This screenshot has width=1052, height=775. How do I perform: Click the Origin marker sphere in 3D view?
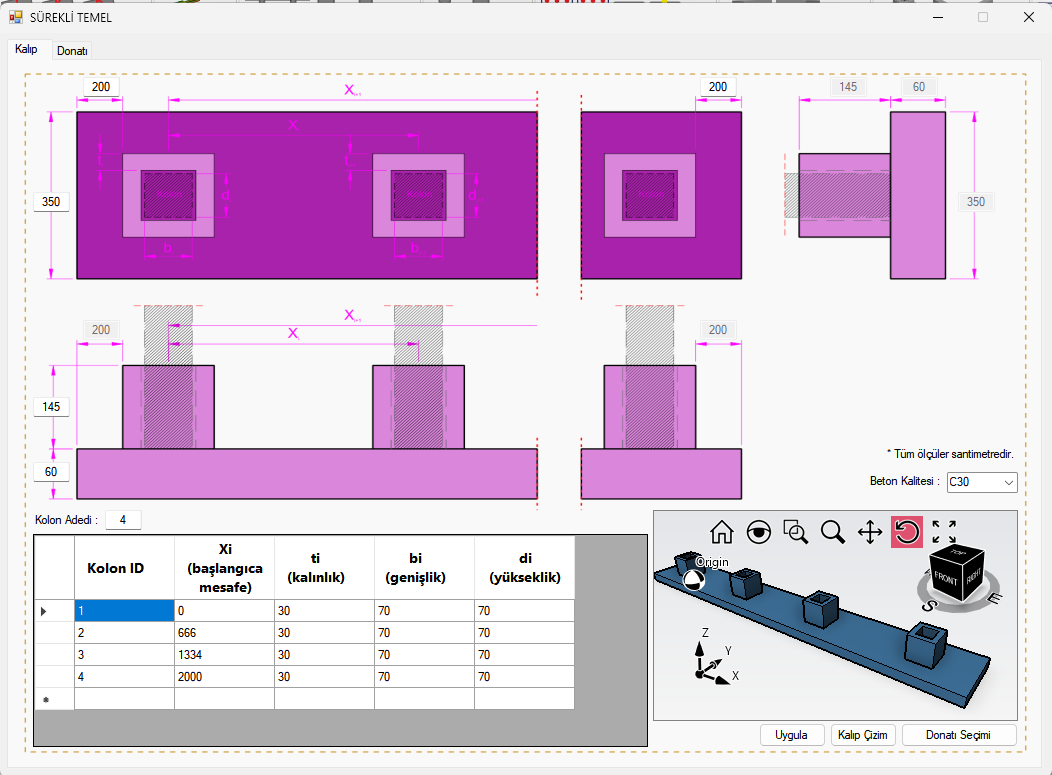coord(692,581)
